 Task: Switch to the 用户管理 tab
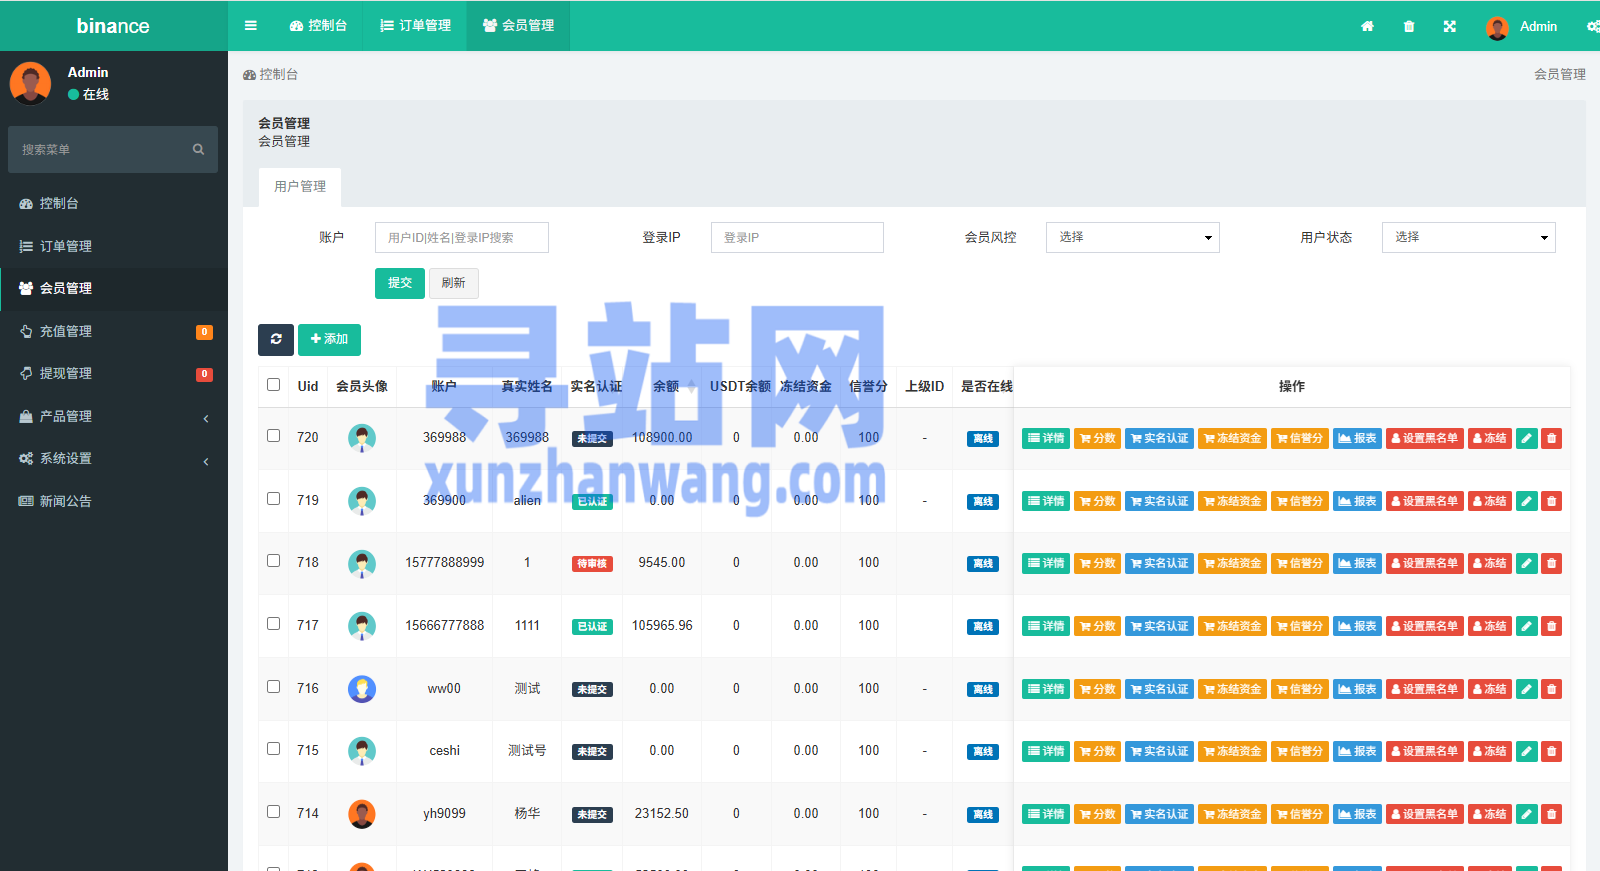click(x=300, y=187)
